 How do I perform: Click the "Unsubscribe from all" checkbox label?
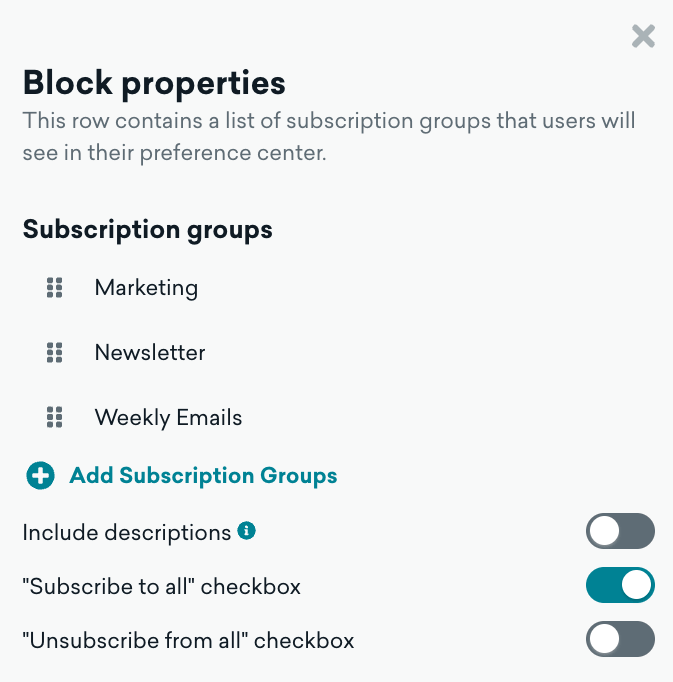click(188, 640)
